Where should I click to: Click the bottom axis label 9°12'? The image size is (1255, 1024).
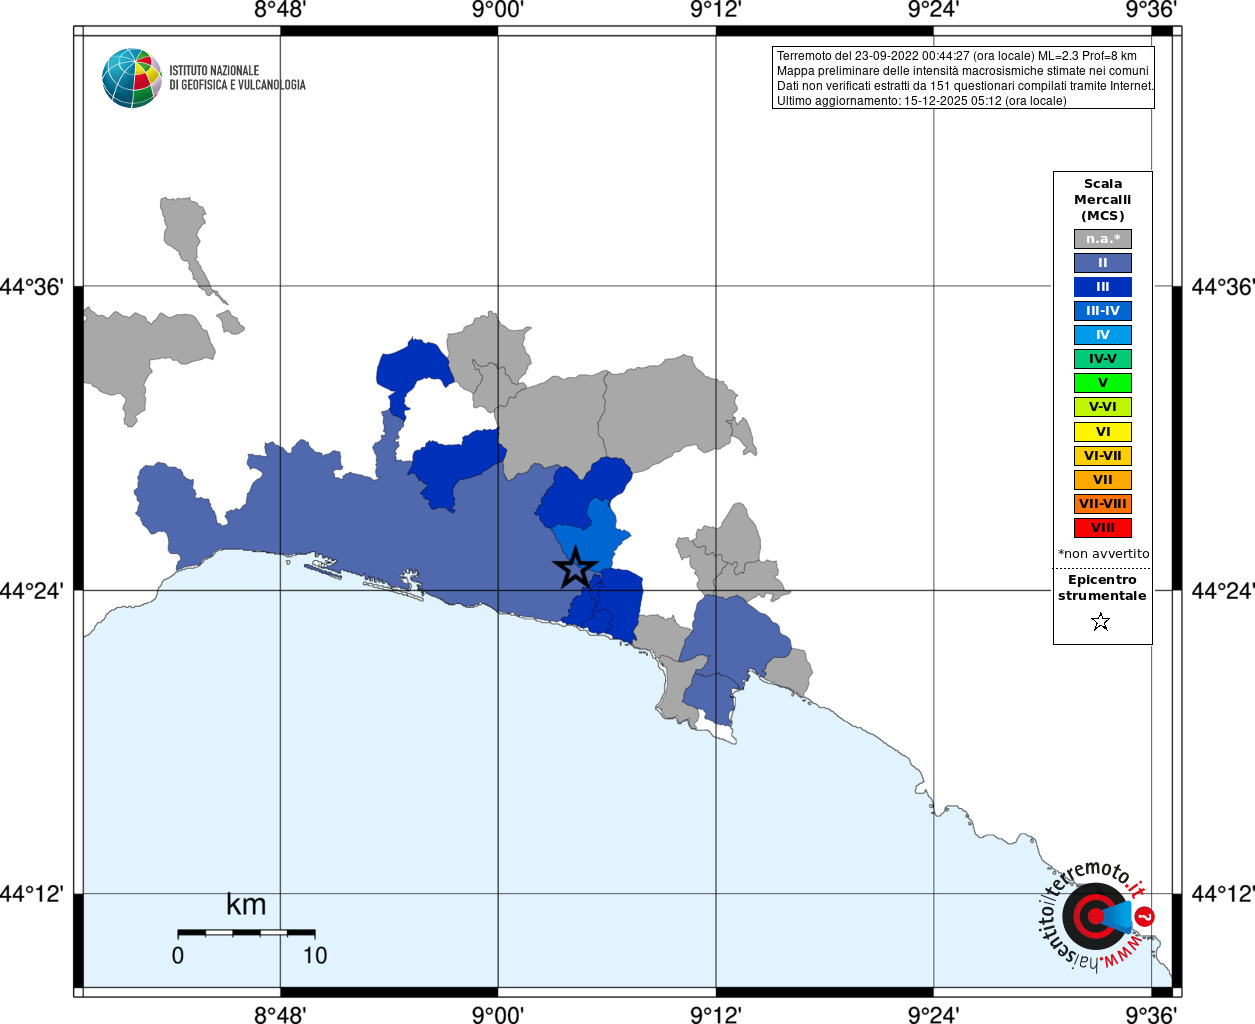716,1014
